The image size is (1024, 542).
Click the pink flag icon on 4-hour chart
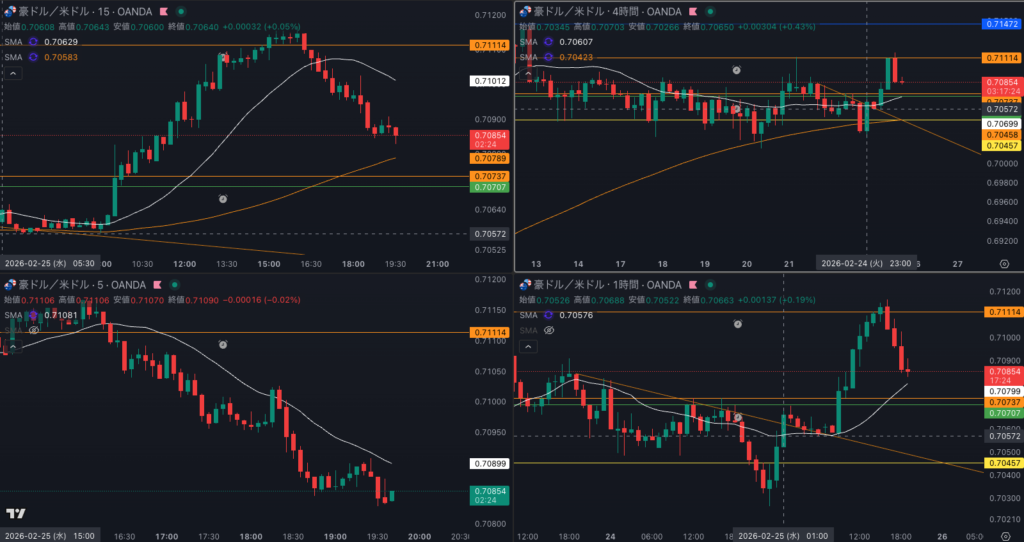click(x=692, y=11)
